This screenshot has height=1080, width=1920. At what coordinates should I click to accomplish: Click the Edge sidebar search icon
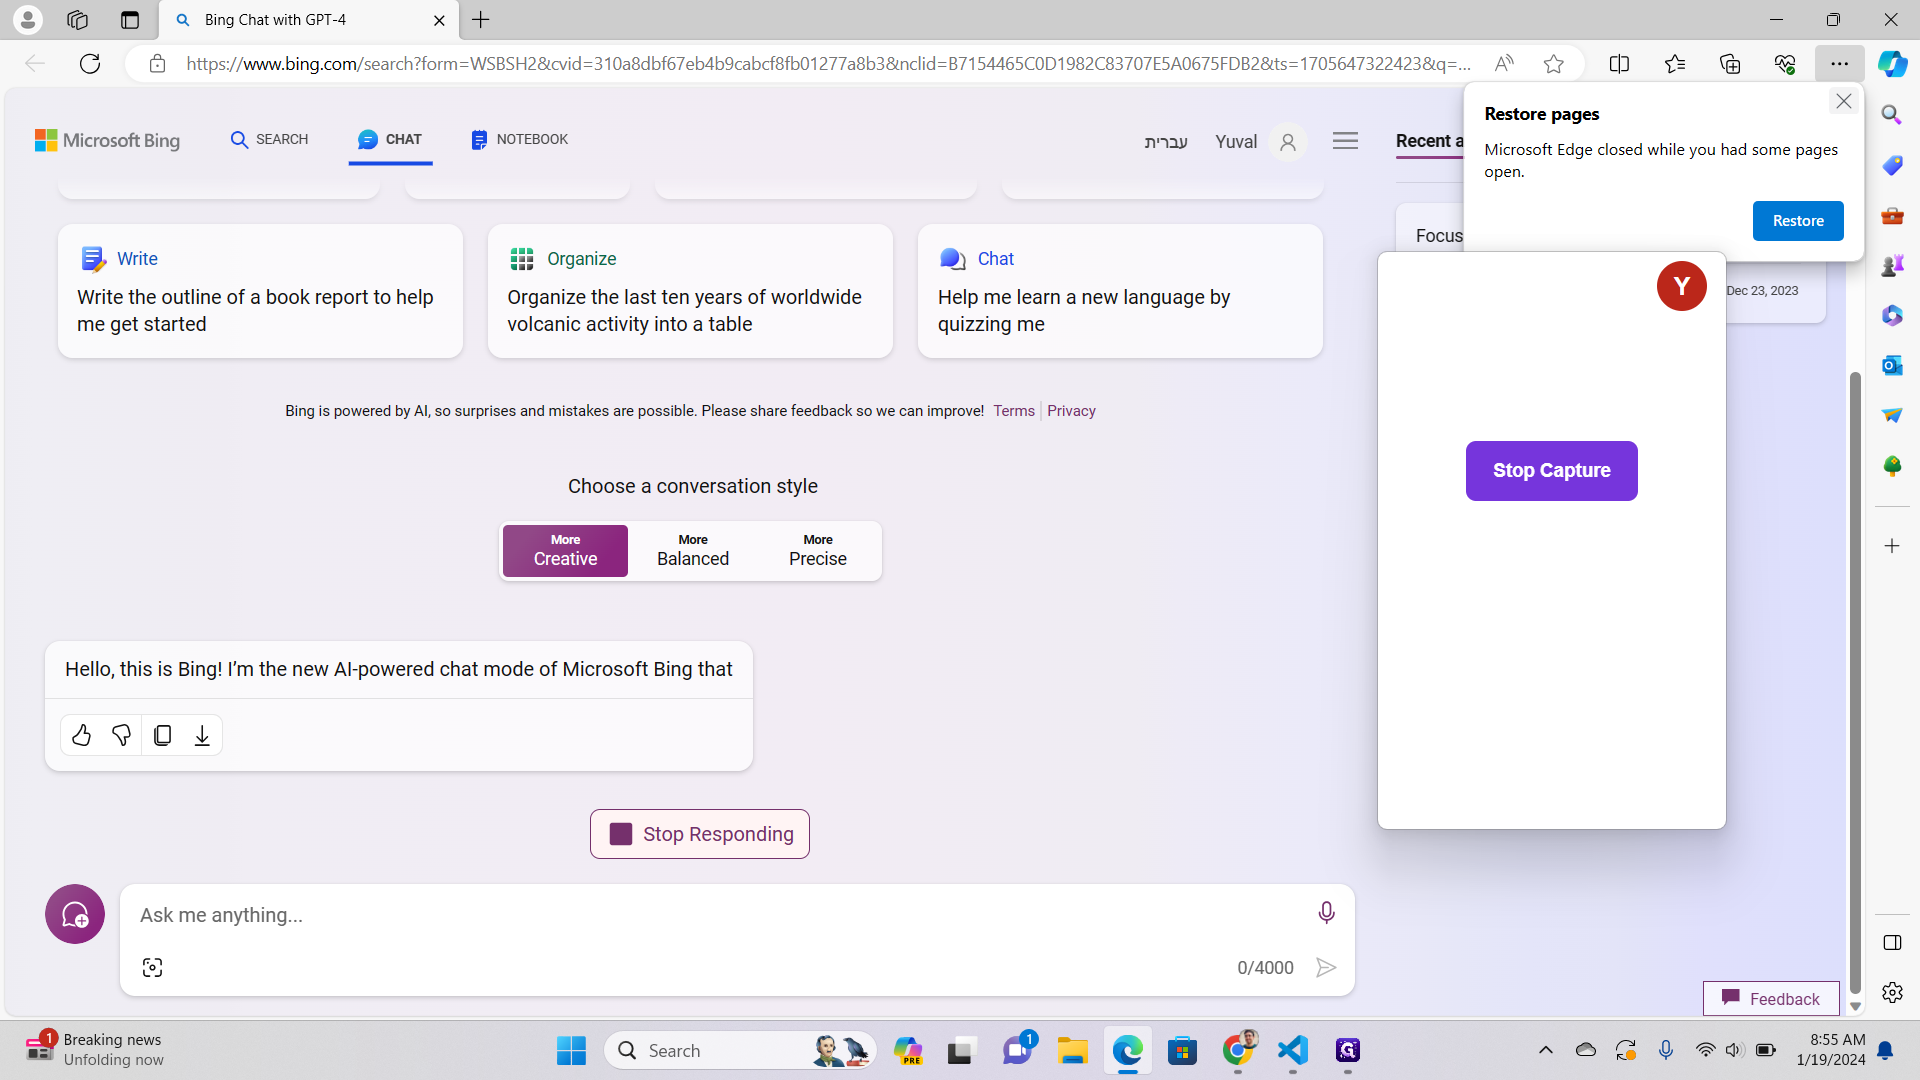point(1892,115)
